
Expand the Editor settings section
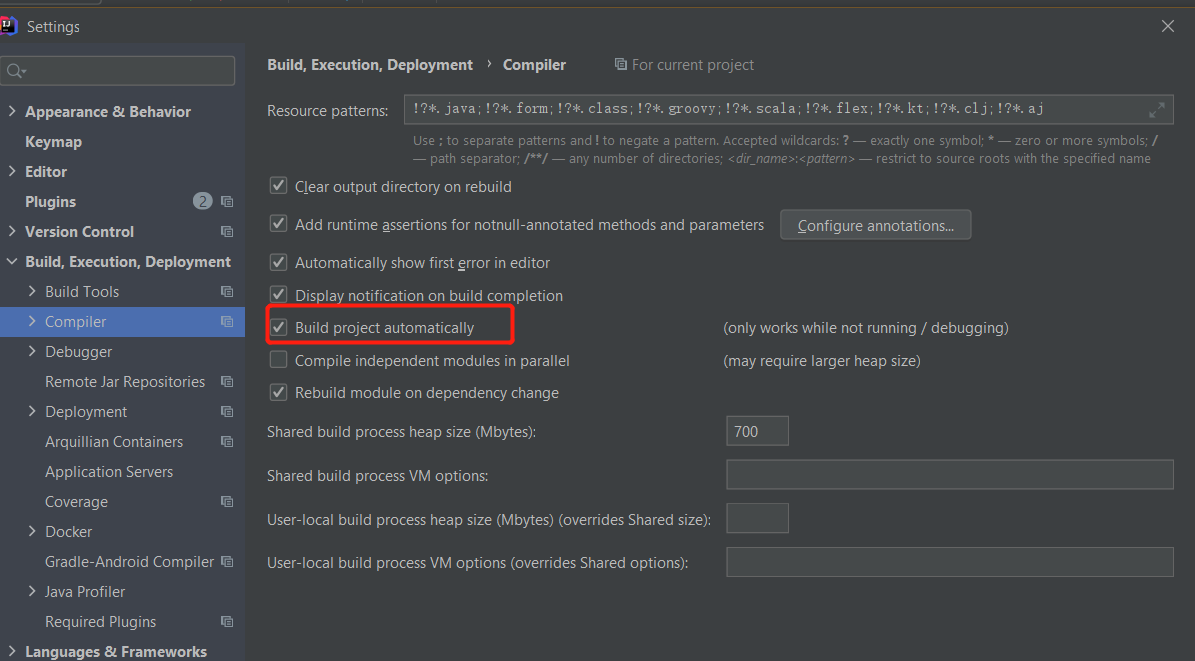tap(11, 172)
